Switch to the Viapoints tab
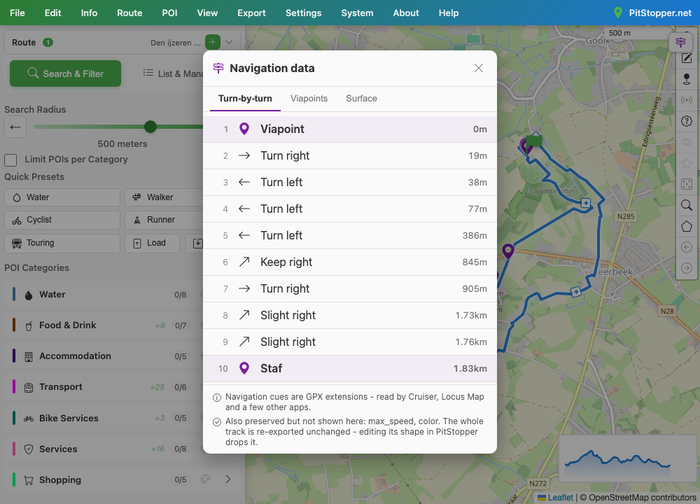 pos(309,99)
